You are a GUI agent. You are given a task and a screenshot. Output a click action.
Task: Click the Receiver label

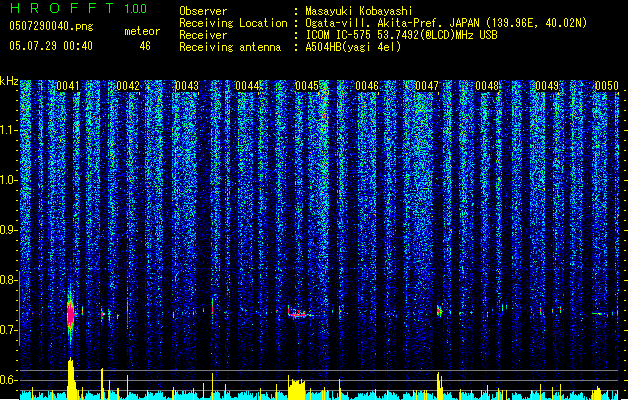tap(203, 35)
